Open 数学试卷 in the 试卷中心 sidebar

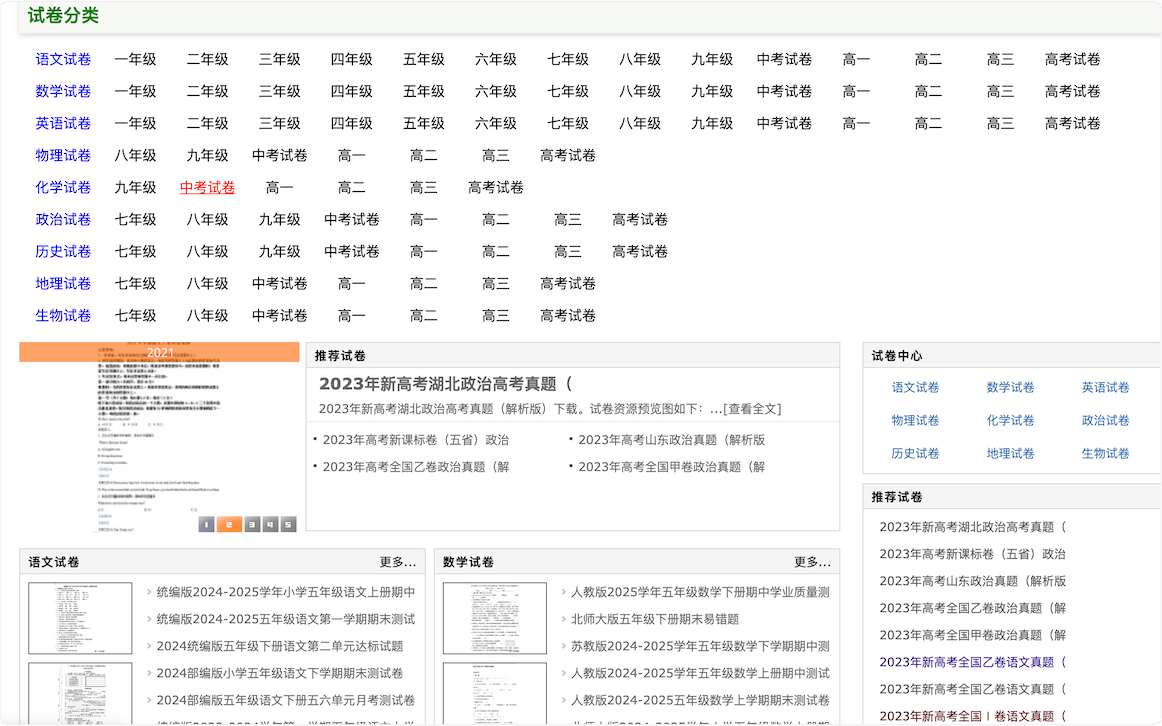coord(1010,387)
